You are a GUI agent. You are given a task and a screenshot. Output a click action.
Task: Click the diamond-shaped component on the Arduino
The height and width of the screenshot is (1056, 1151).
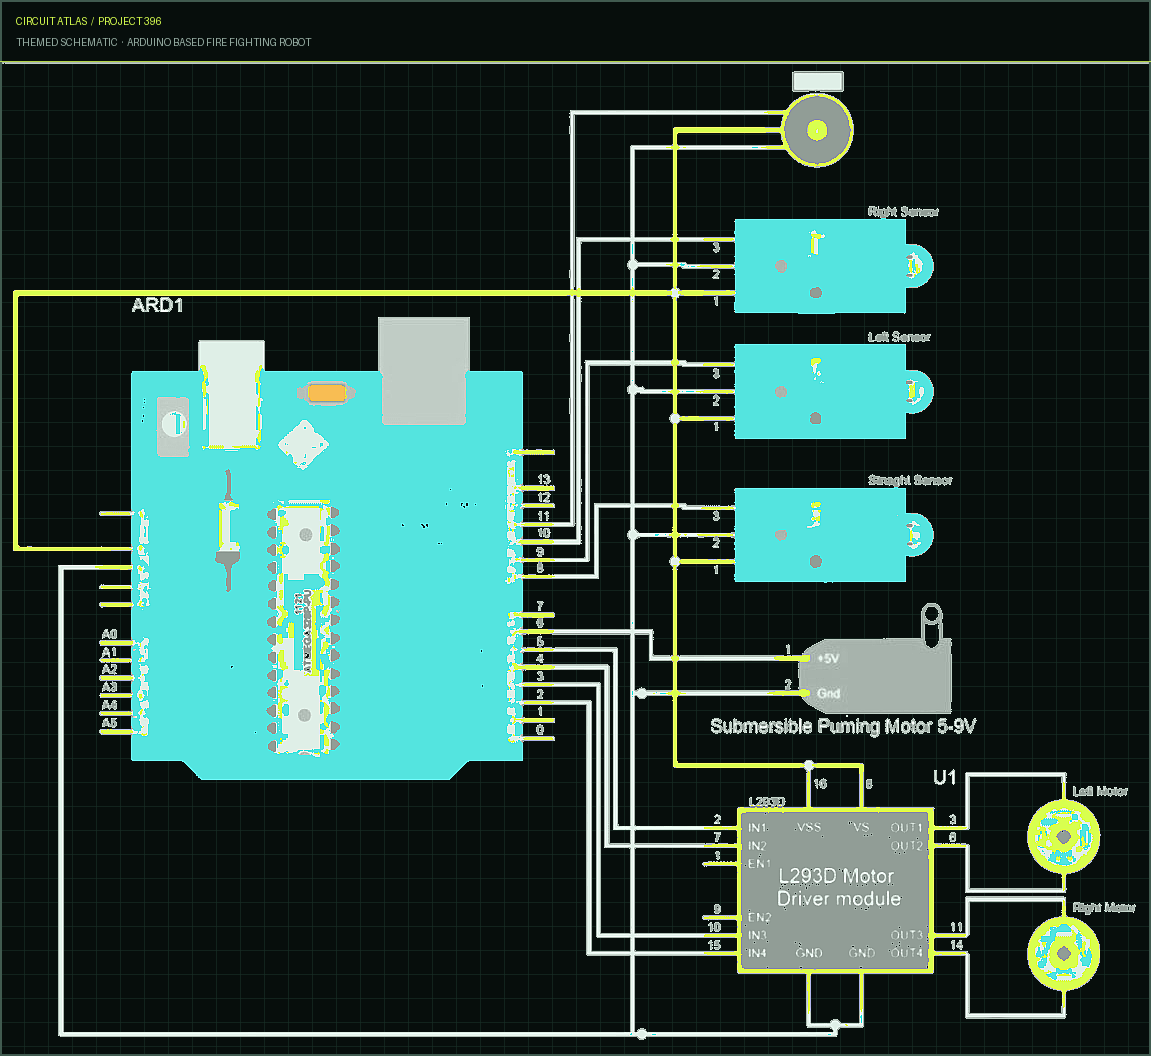(303, 444)
